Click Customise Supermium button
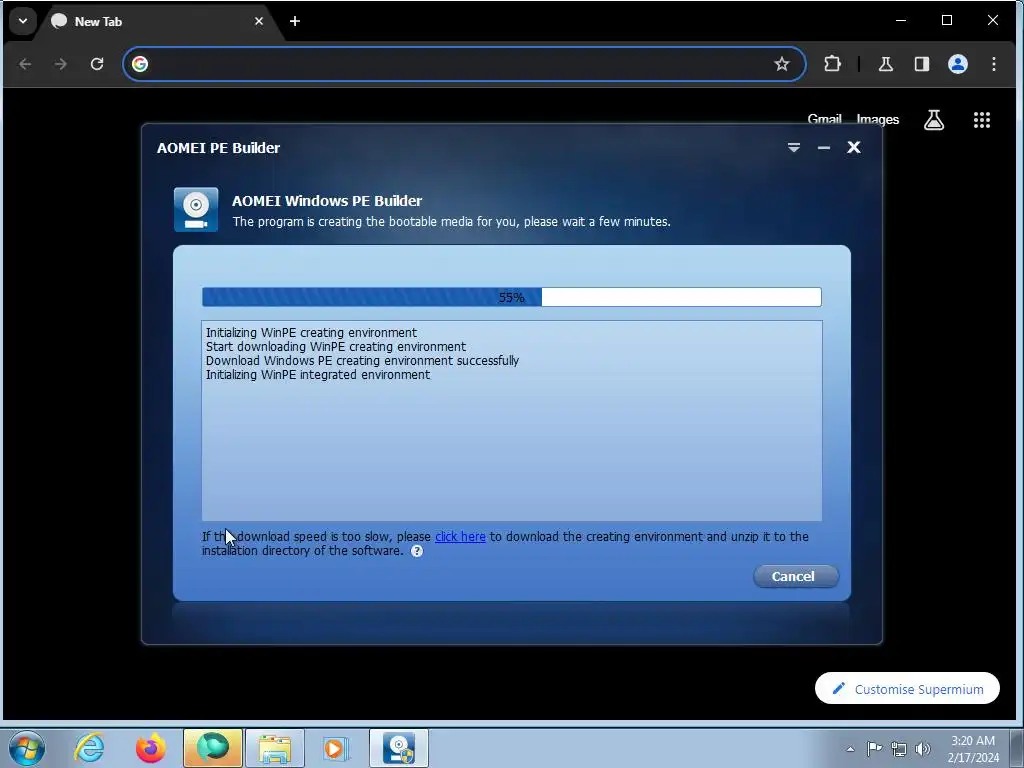Screen dimensions: 1024x768 point(907,688)
